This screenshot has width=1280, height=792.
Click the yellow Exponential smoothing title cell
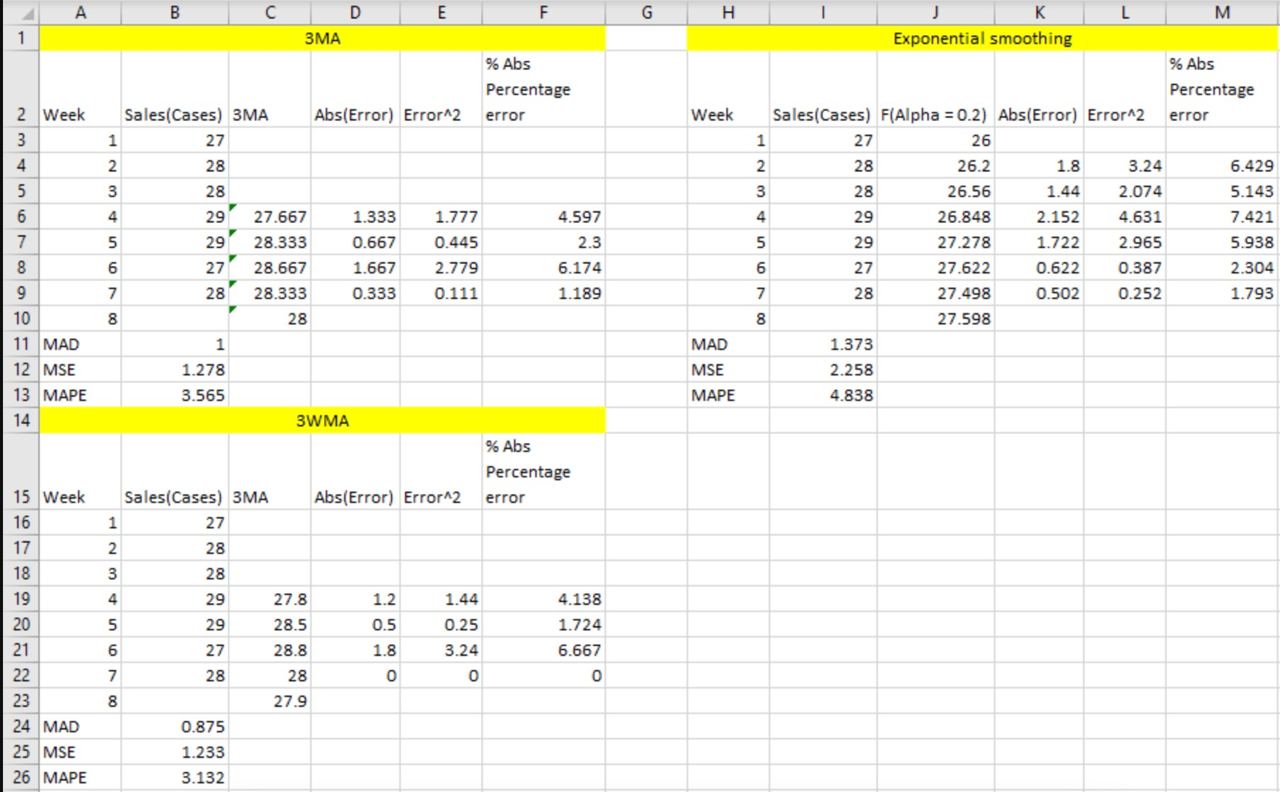point(982,39)
